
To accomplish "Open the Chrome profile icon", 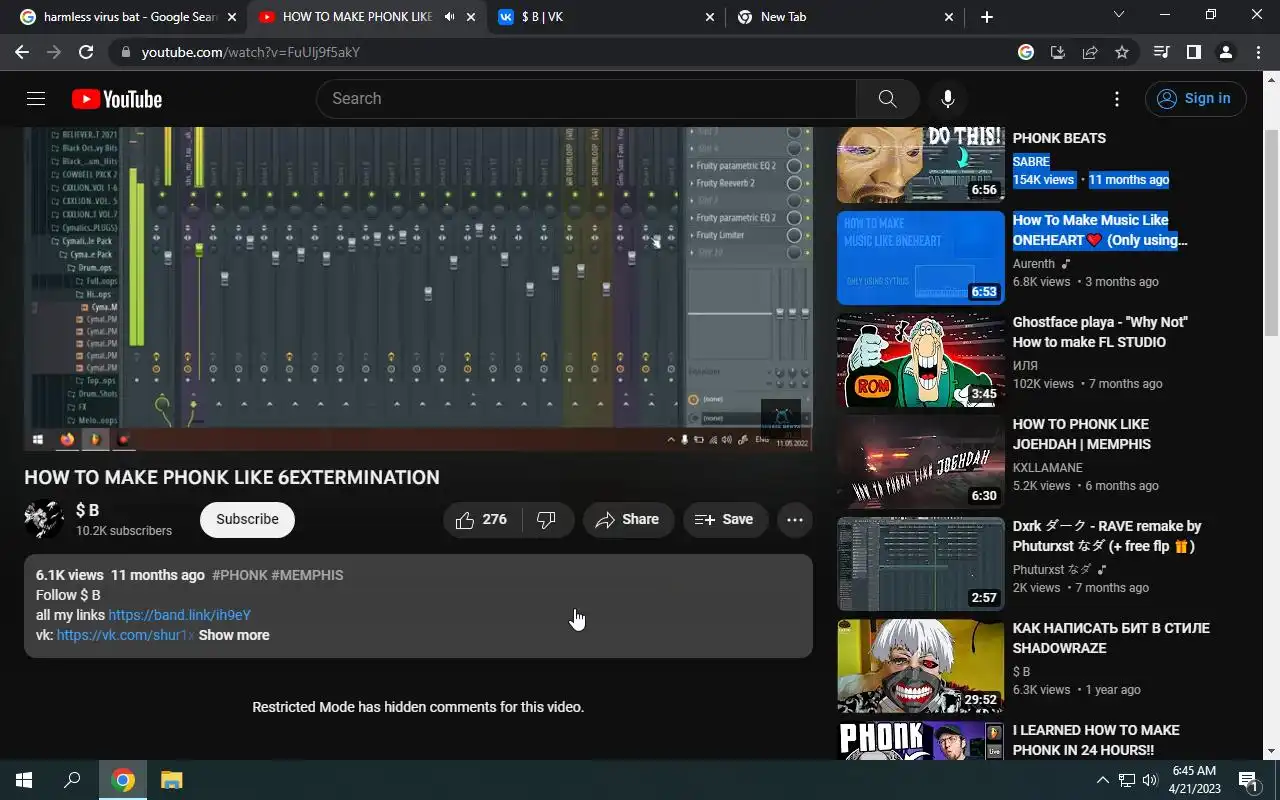I will (x=1225, y=52).
